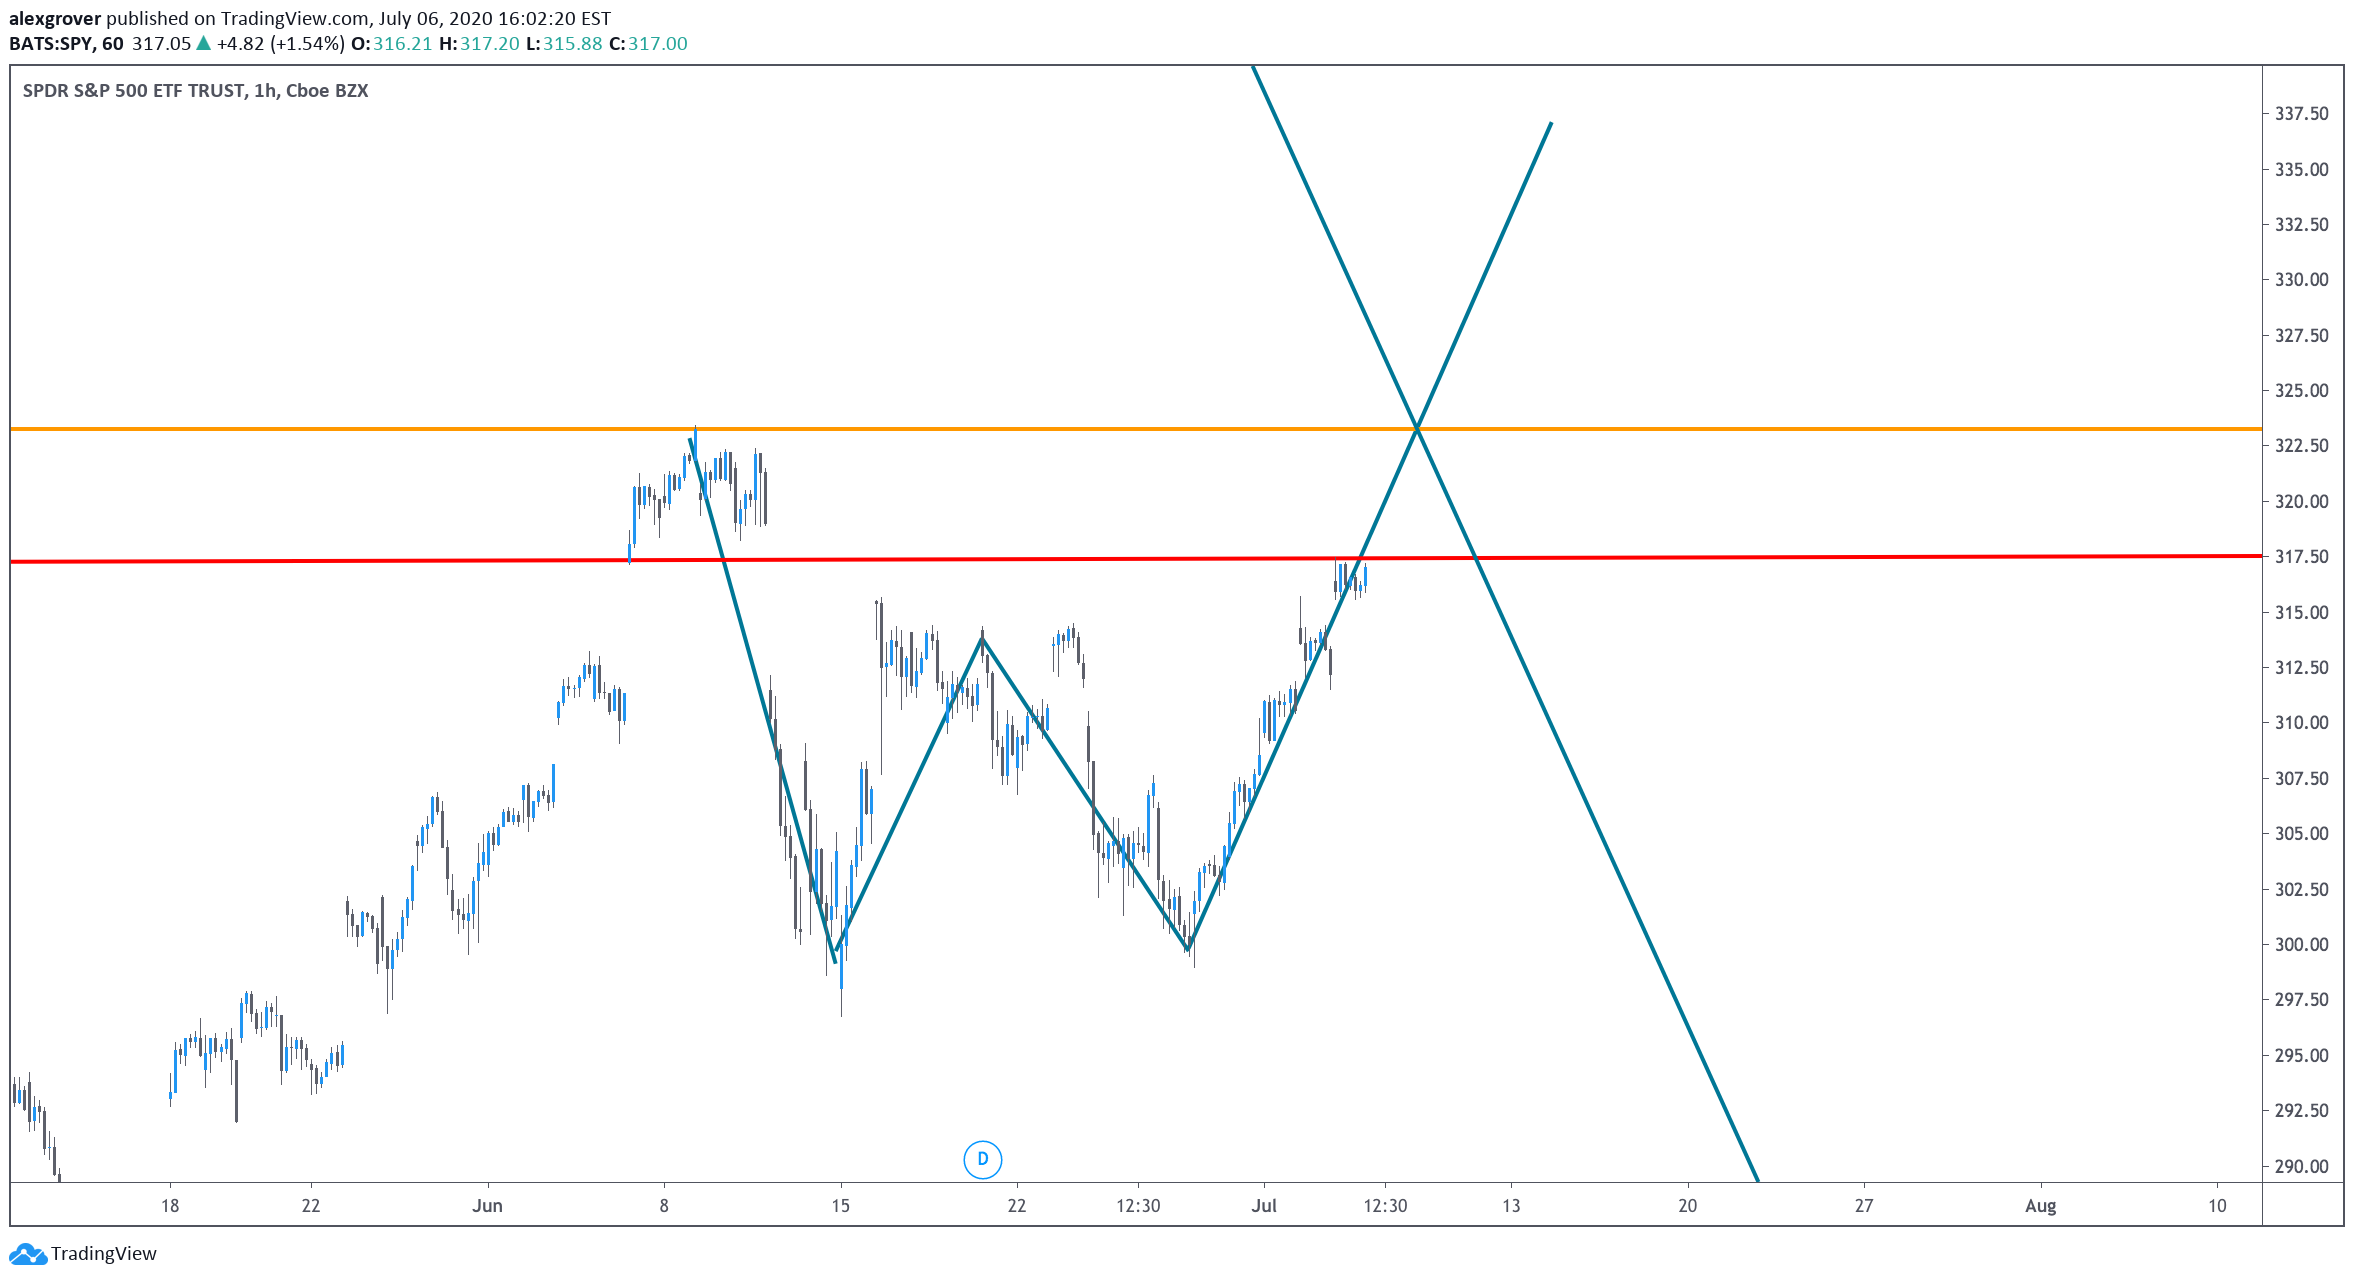The image size is (2354, 1281).
Task: Click the TradingView cloud logo icon
Action: coord(27,1254)
